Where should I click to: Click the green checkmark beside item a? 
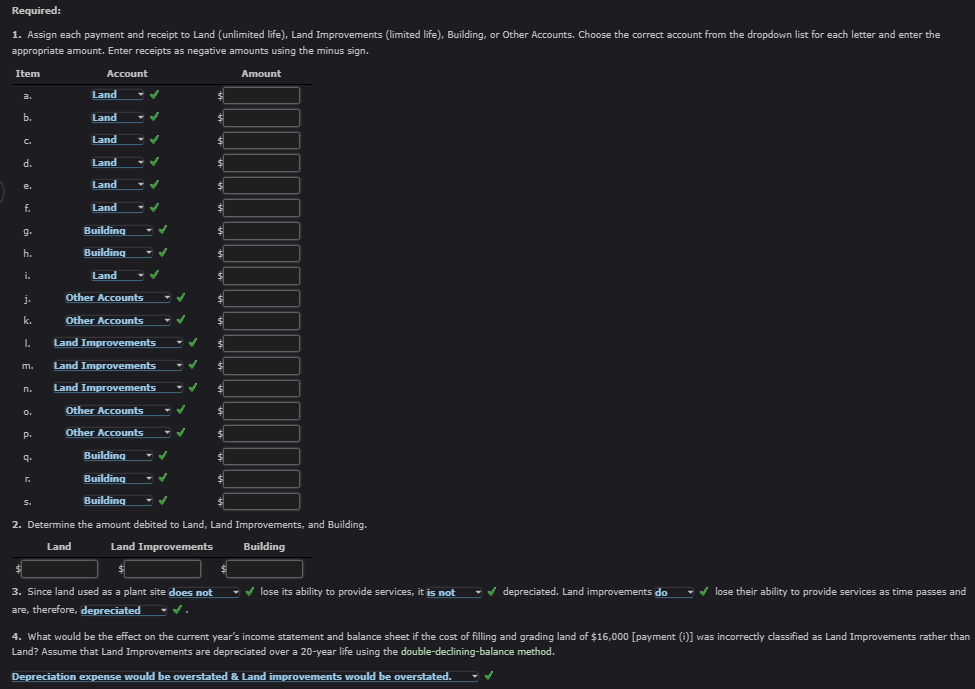coord(153,94)
